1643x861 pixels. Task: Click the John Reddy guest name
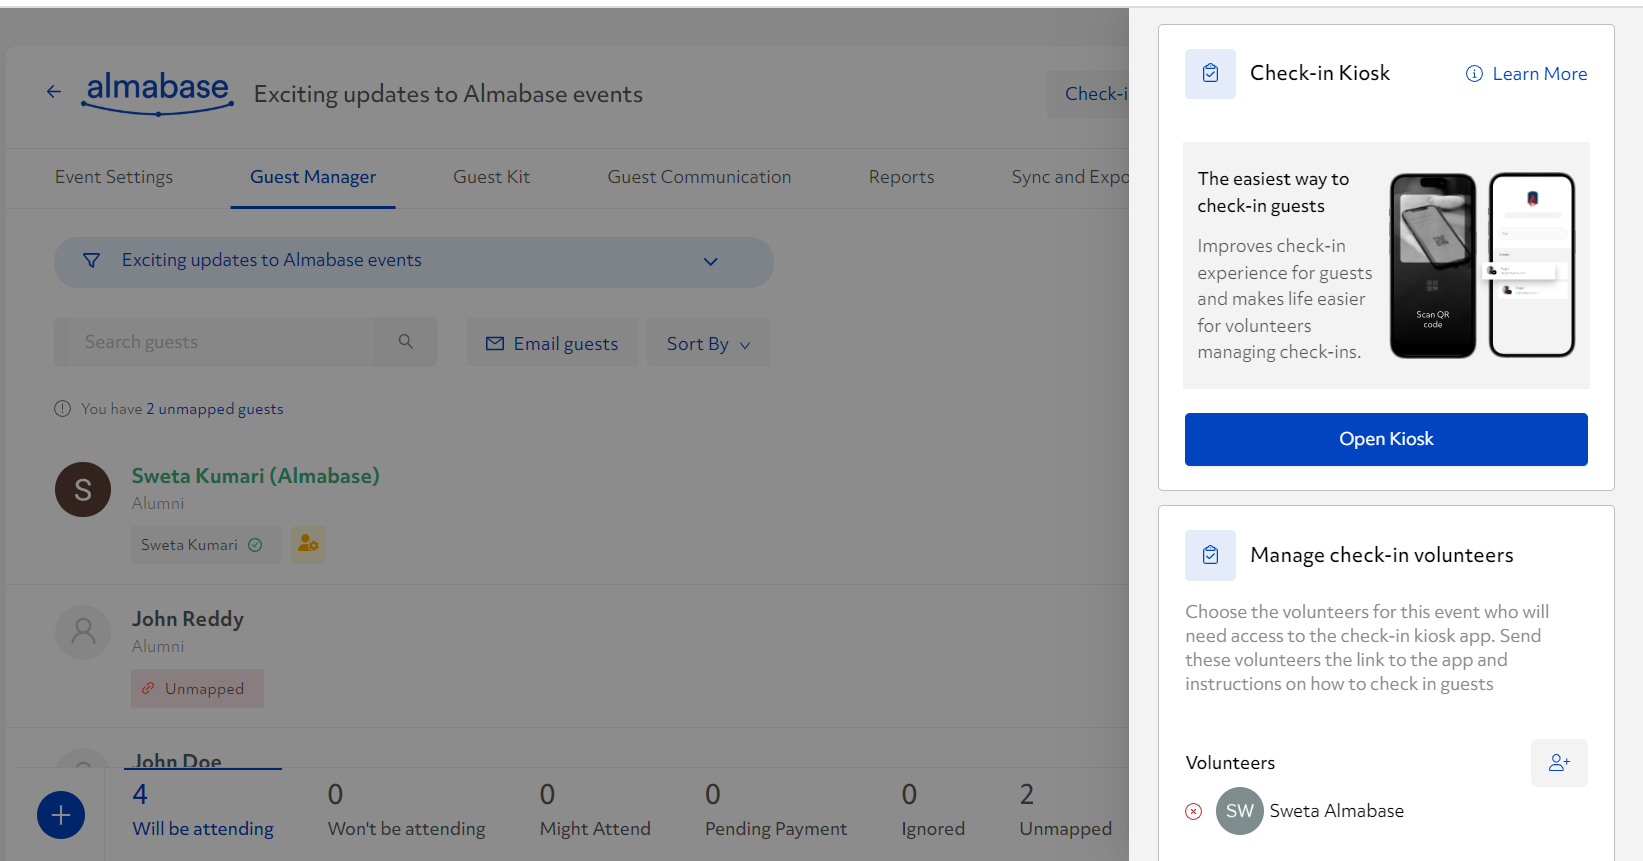pyautogui.click(x=188, y=619)
